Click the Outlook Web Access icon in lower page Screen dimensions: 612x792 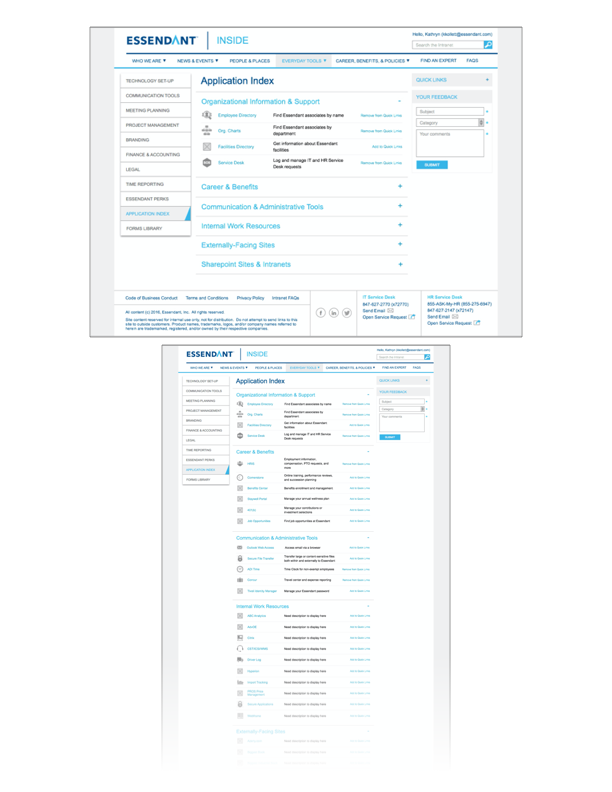(240, 548)
